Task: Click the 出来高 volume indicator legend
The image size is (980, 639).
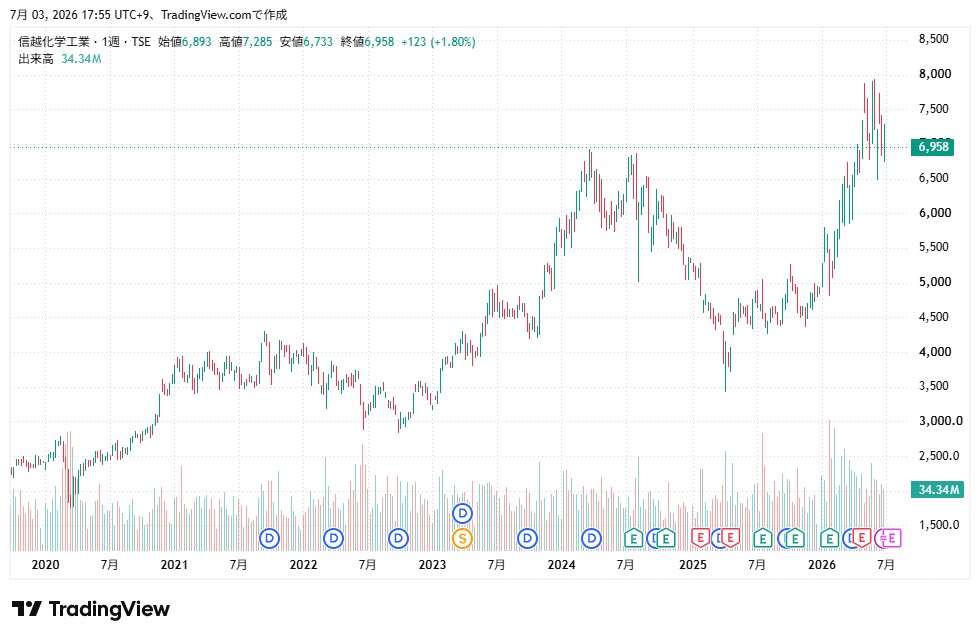Action: (36, 59)
